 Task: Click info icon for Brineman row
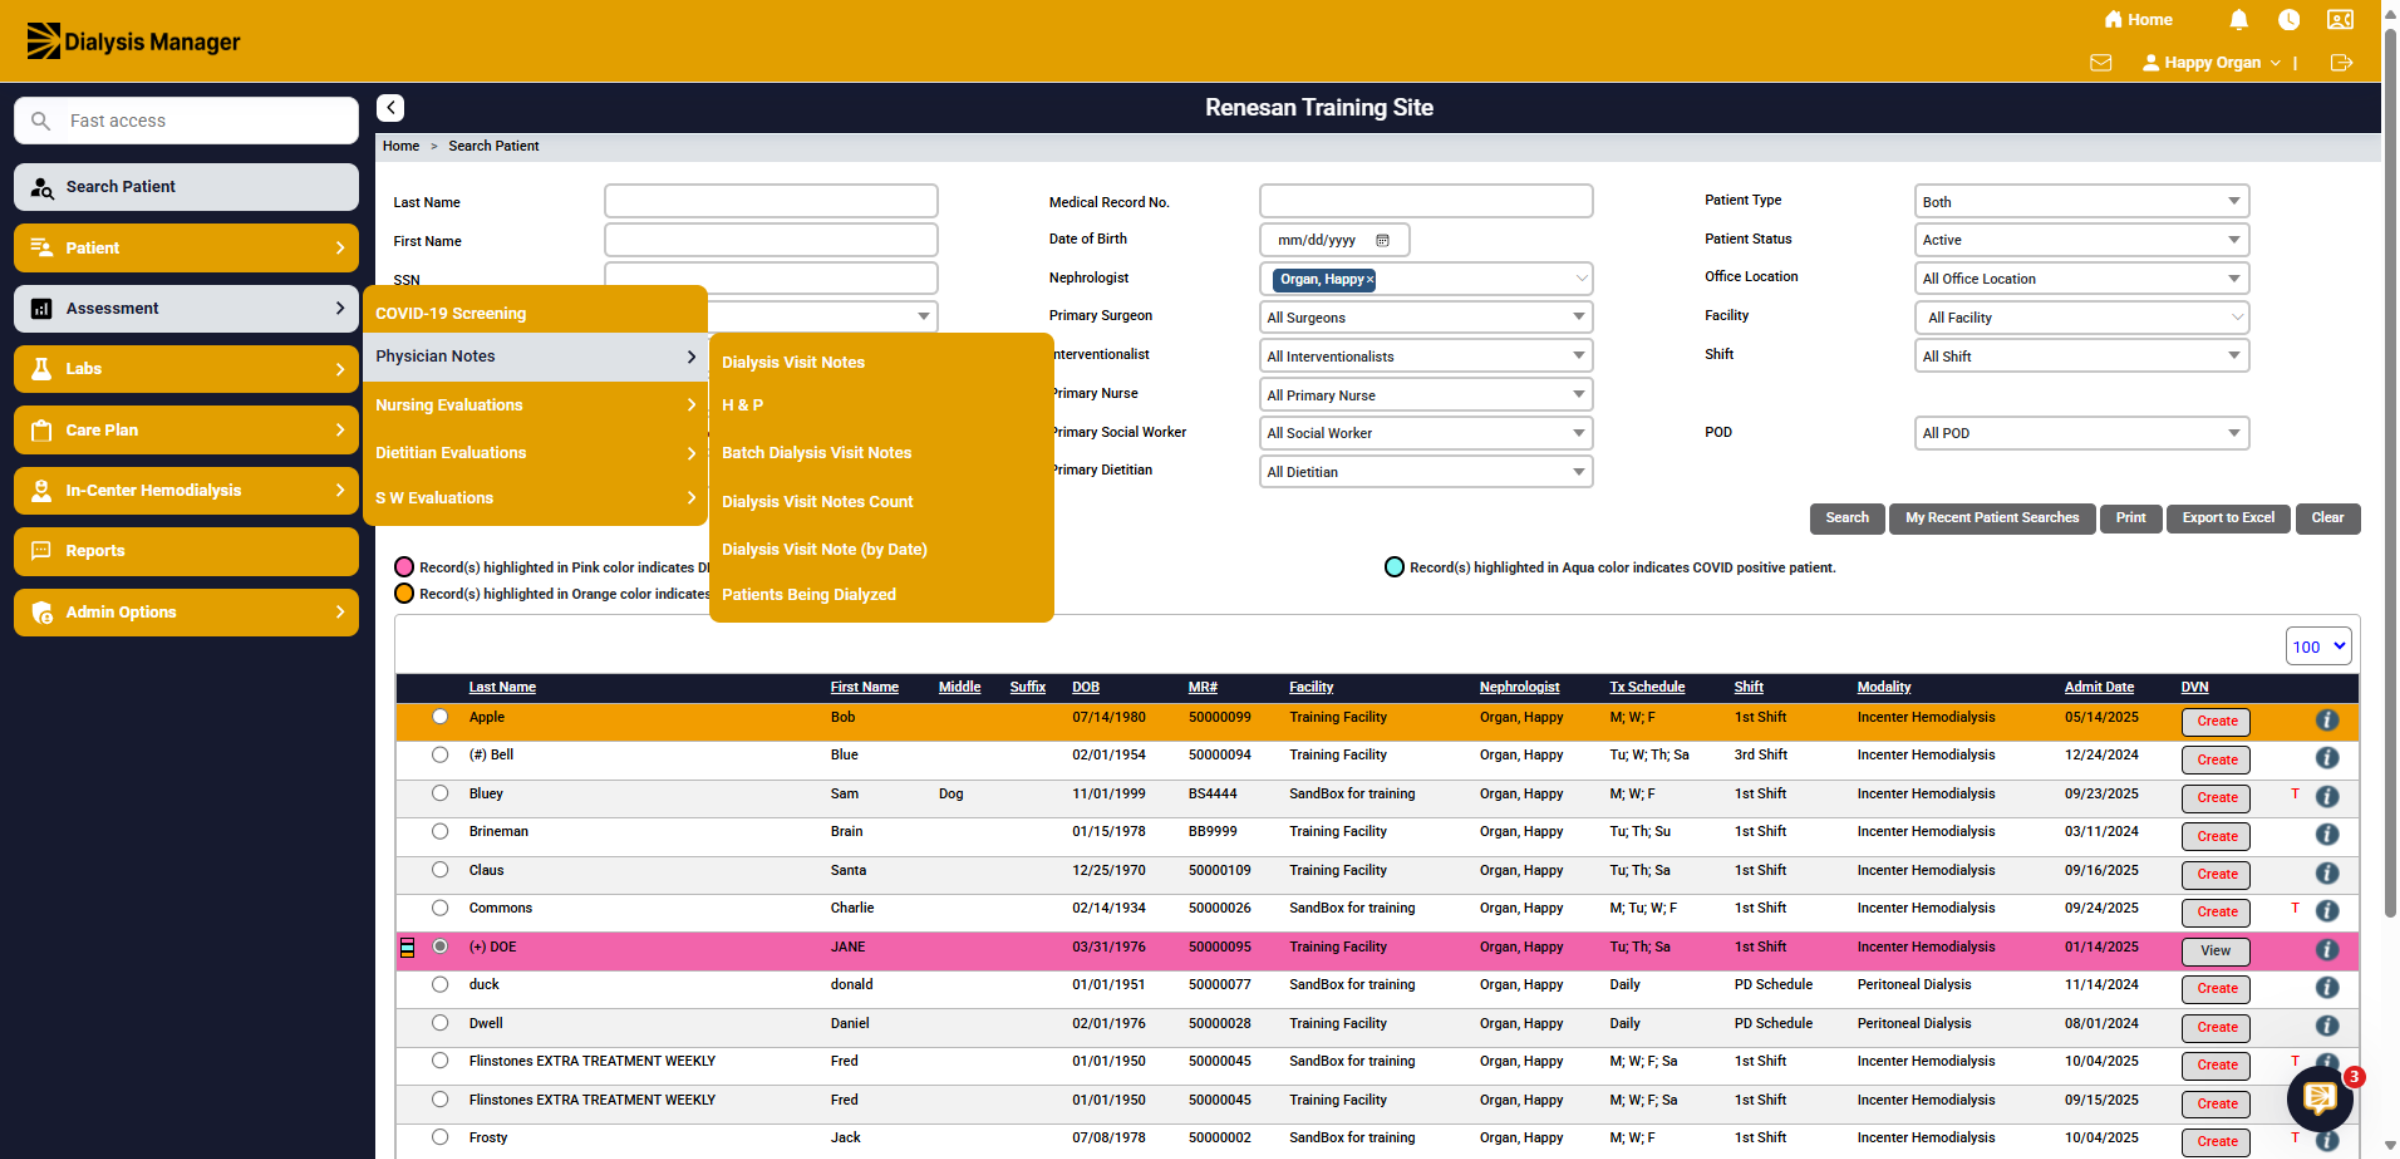click(2328, 834)
